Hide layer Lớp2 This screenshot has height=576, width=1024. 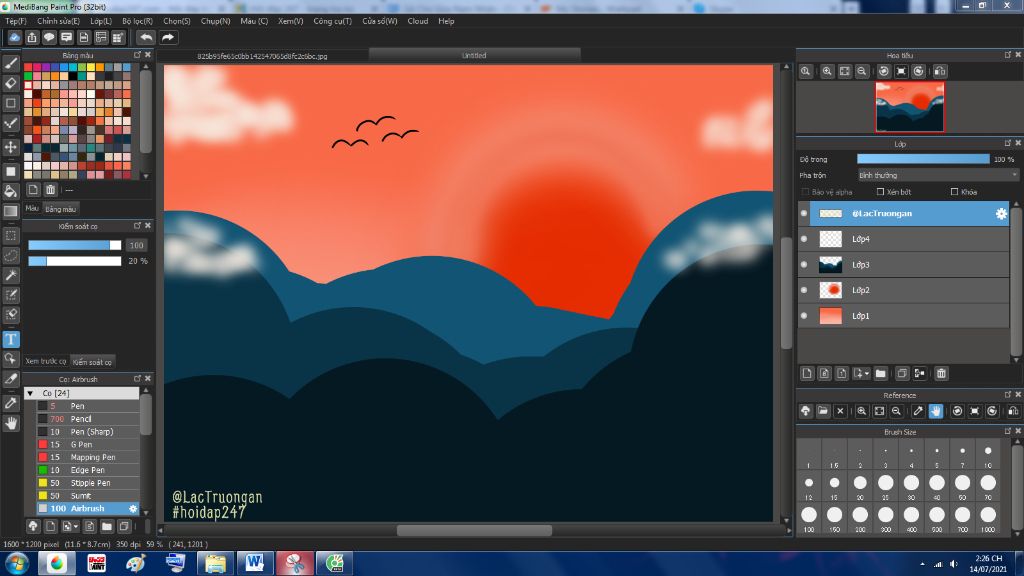(805, 290)
